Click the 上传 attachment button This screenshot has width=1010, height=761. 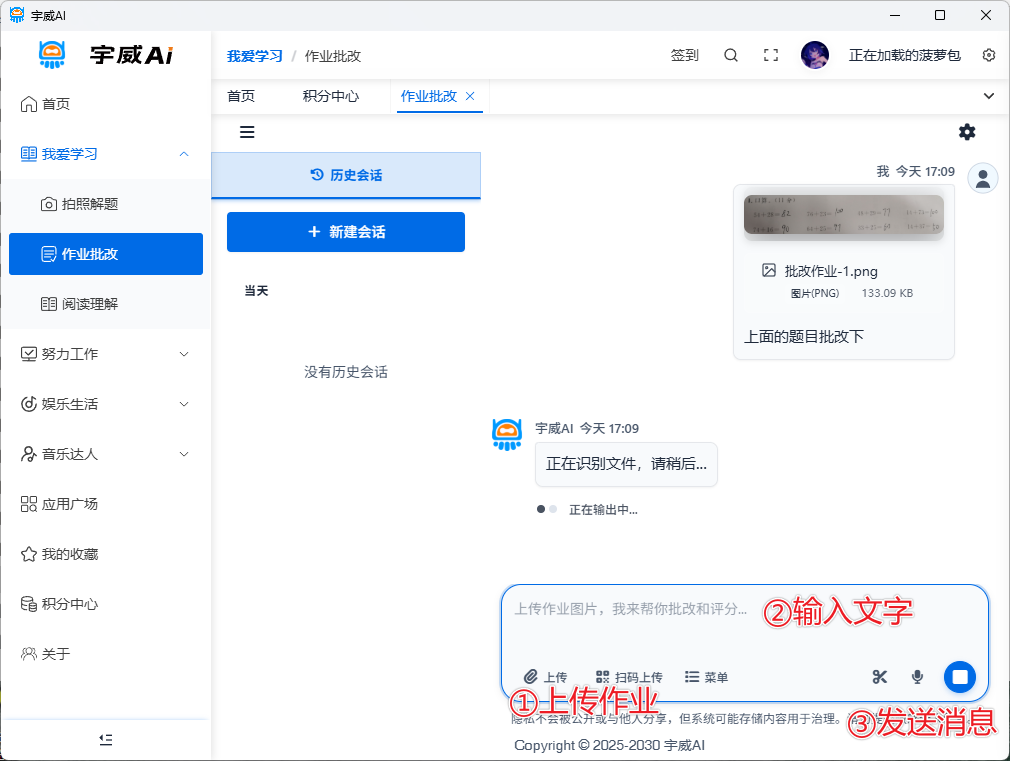pyautogui.click(x=545, y=677)
